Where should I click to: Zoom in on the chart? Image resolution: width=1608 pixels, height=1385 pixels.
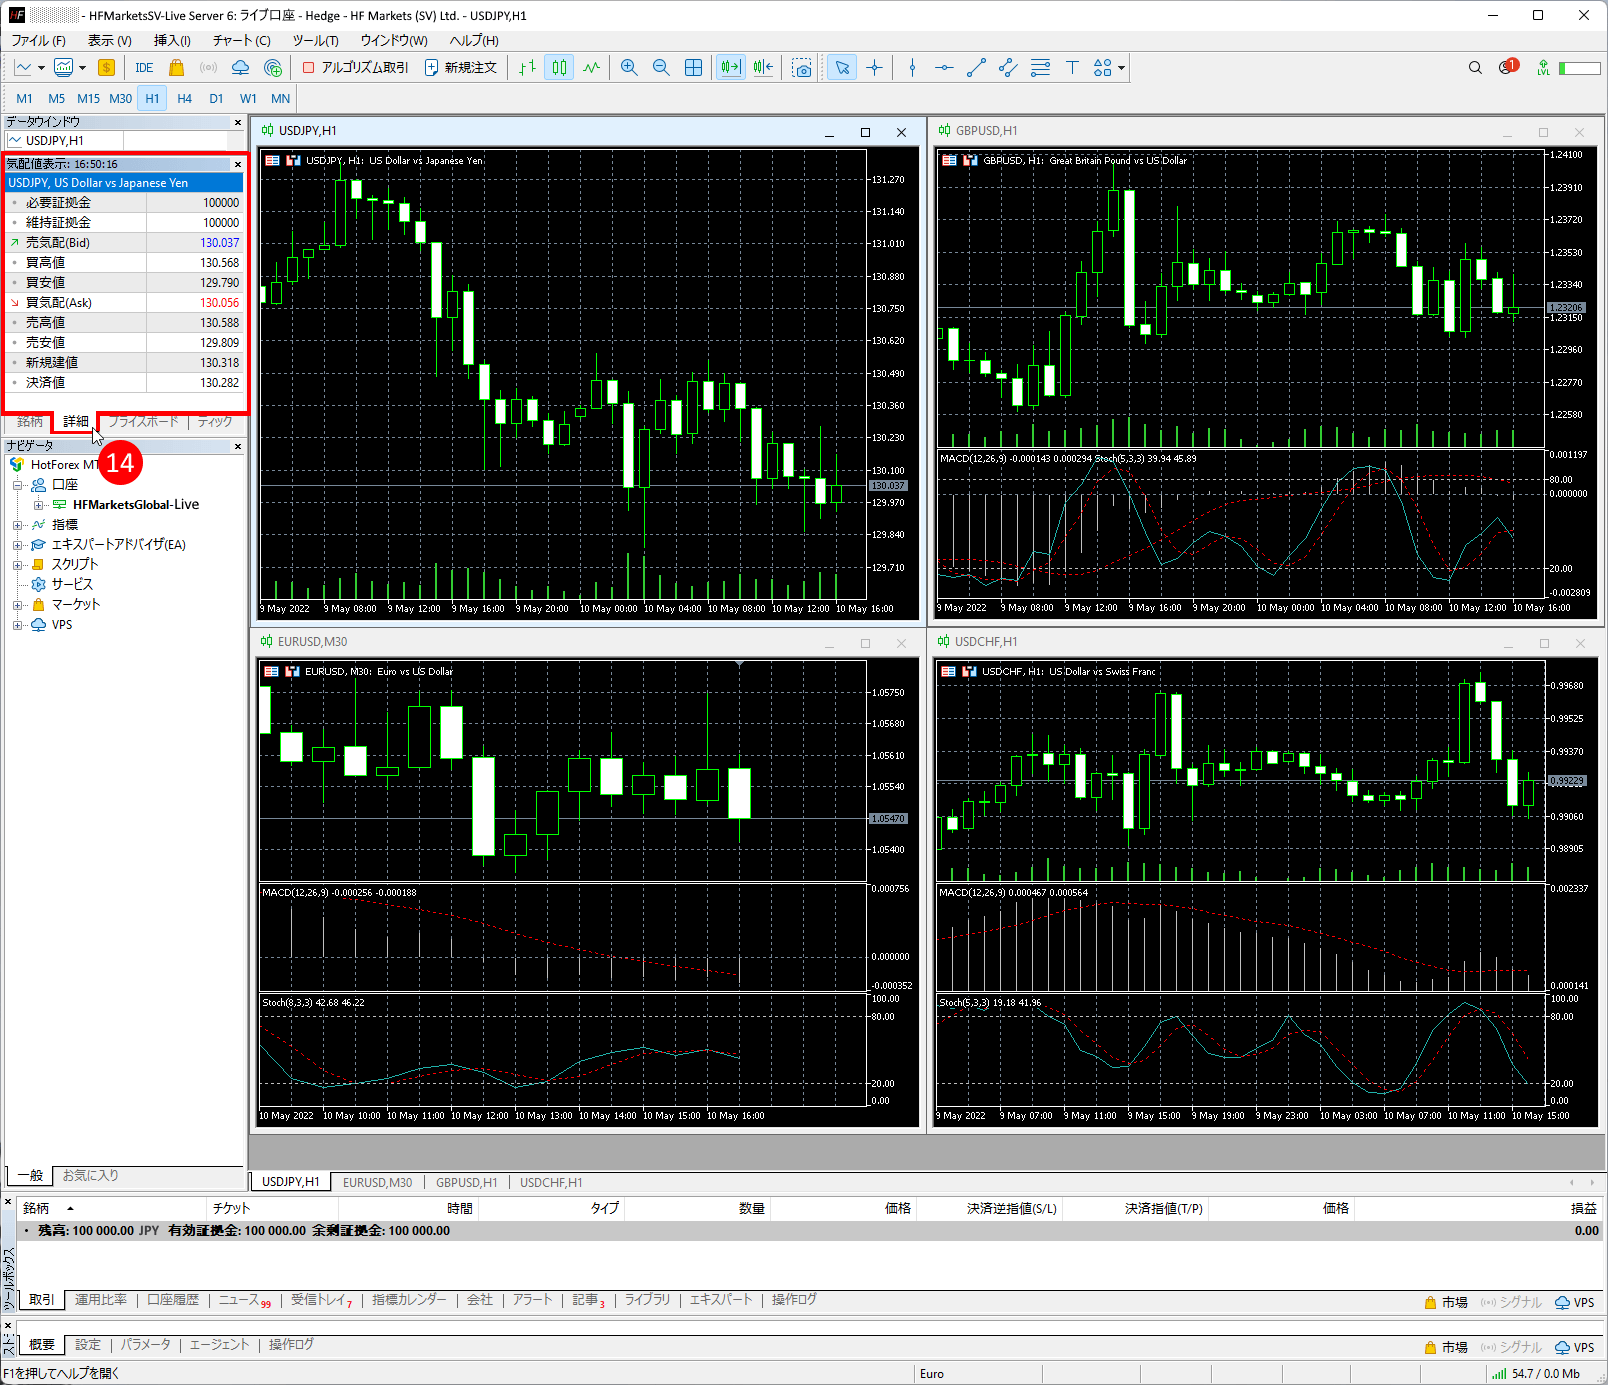(x=629, y=68)
